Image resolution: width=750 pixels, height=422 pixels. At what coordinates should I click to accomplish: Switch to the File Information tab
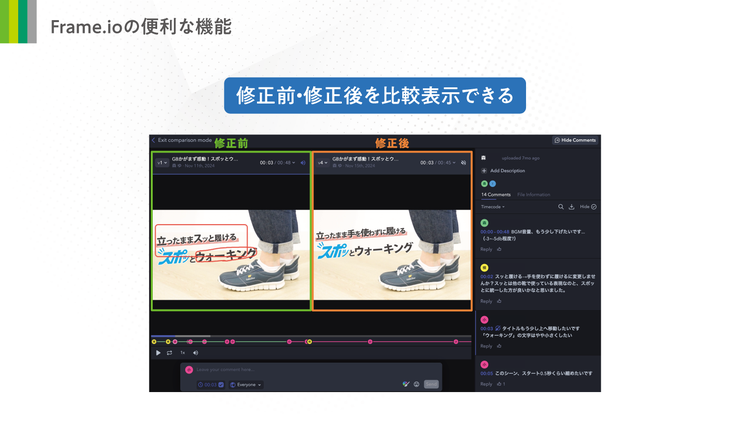click(534, 195)
